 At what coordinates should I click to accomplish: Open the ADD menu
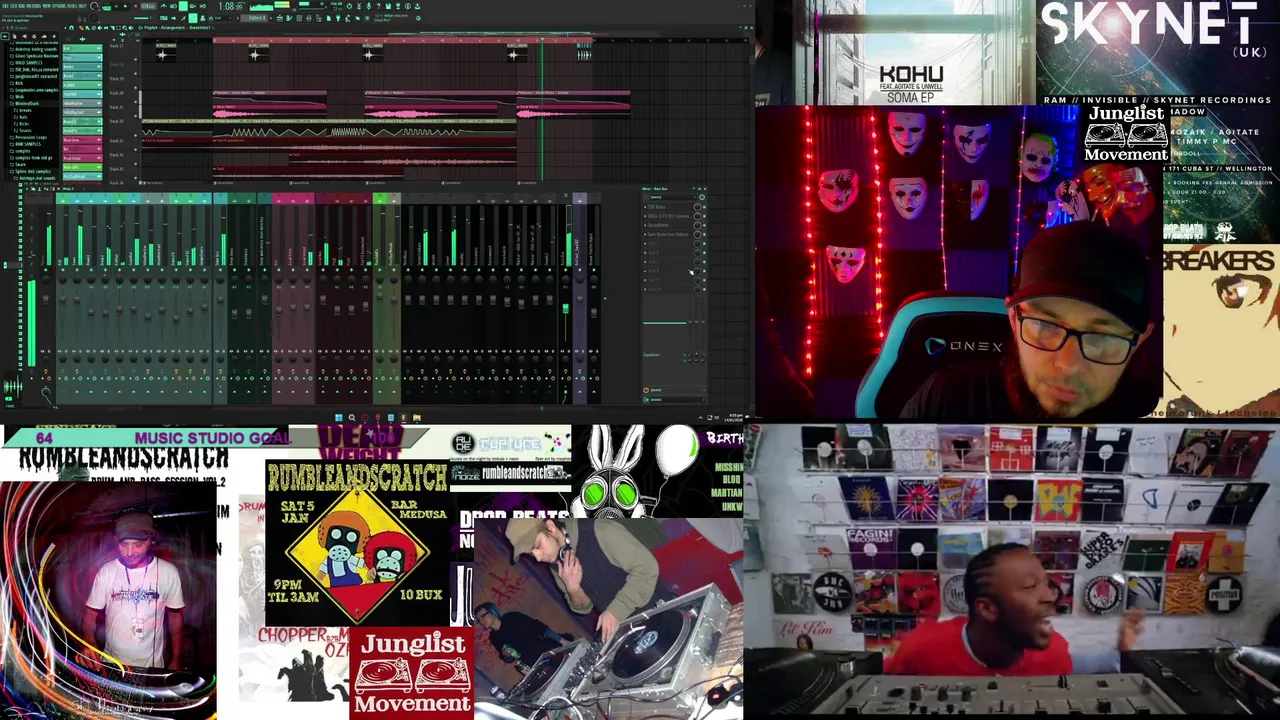pyautogui.click(x=23, y=6)
